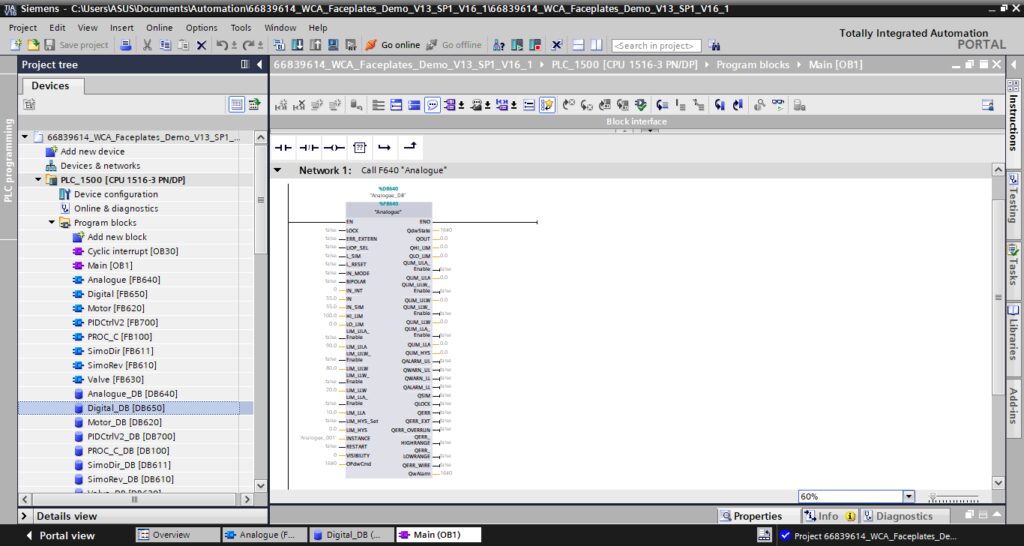Select Motor [FB620] block
Image resolution: width=1024 pixels, height=546 pixels.
(x=116, y=308)
